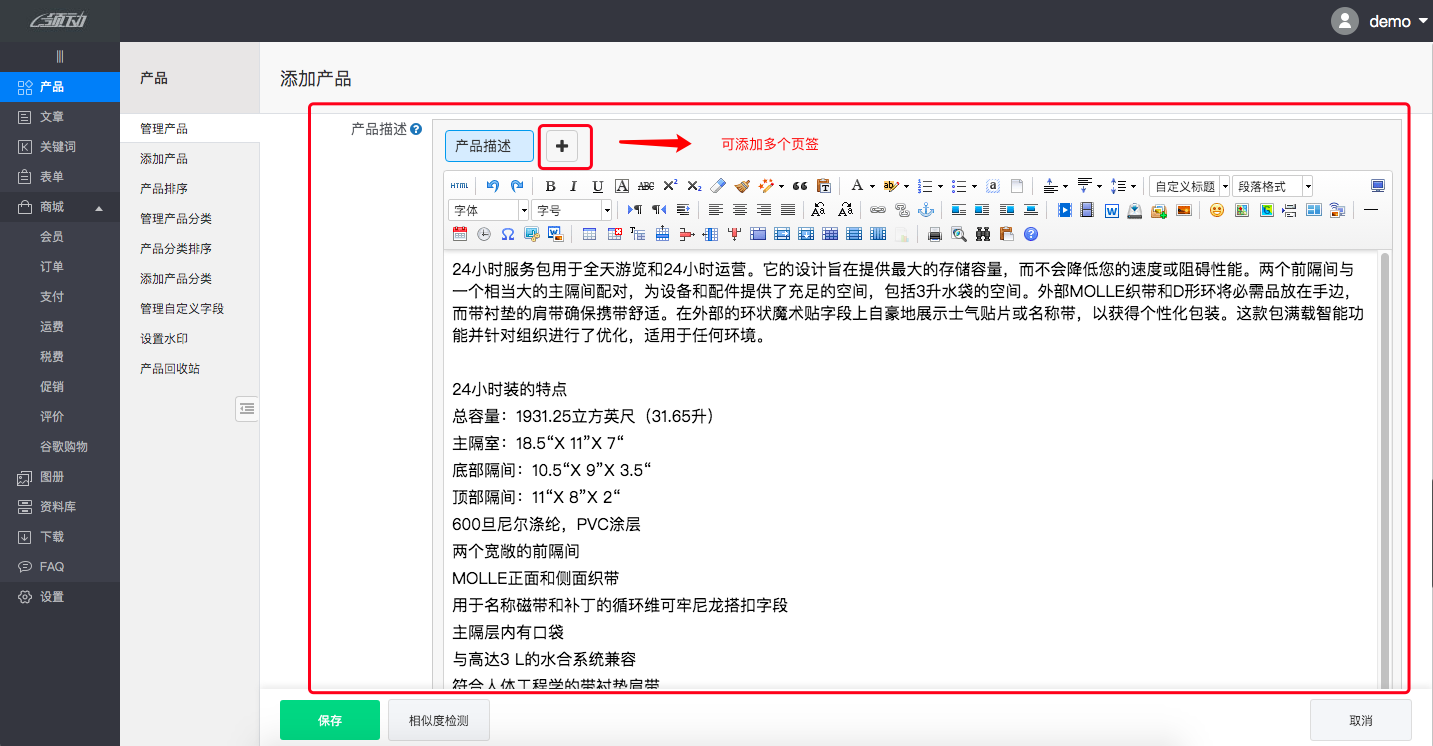Open the 字体 font family dropdown
The height and width of the screenshot is (746, 1433).
point(489,210)
